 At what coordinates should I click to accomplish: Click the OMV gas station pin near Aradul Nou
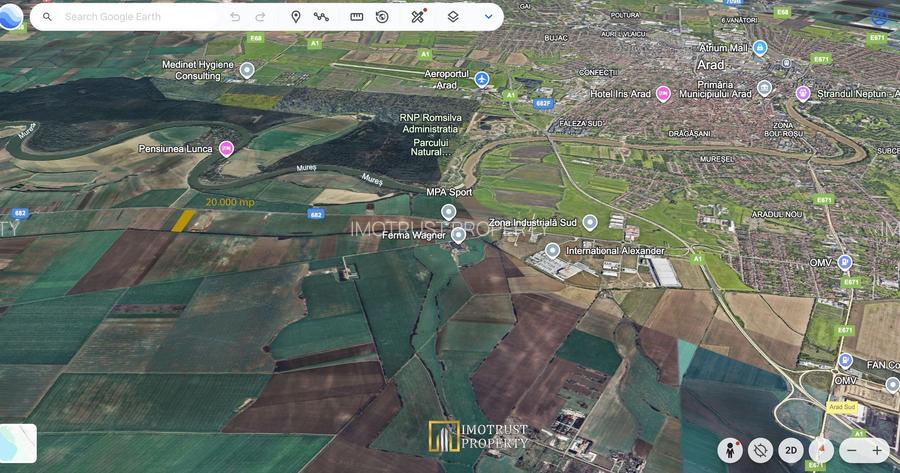click(844, 262)
